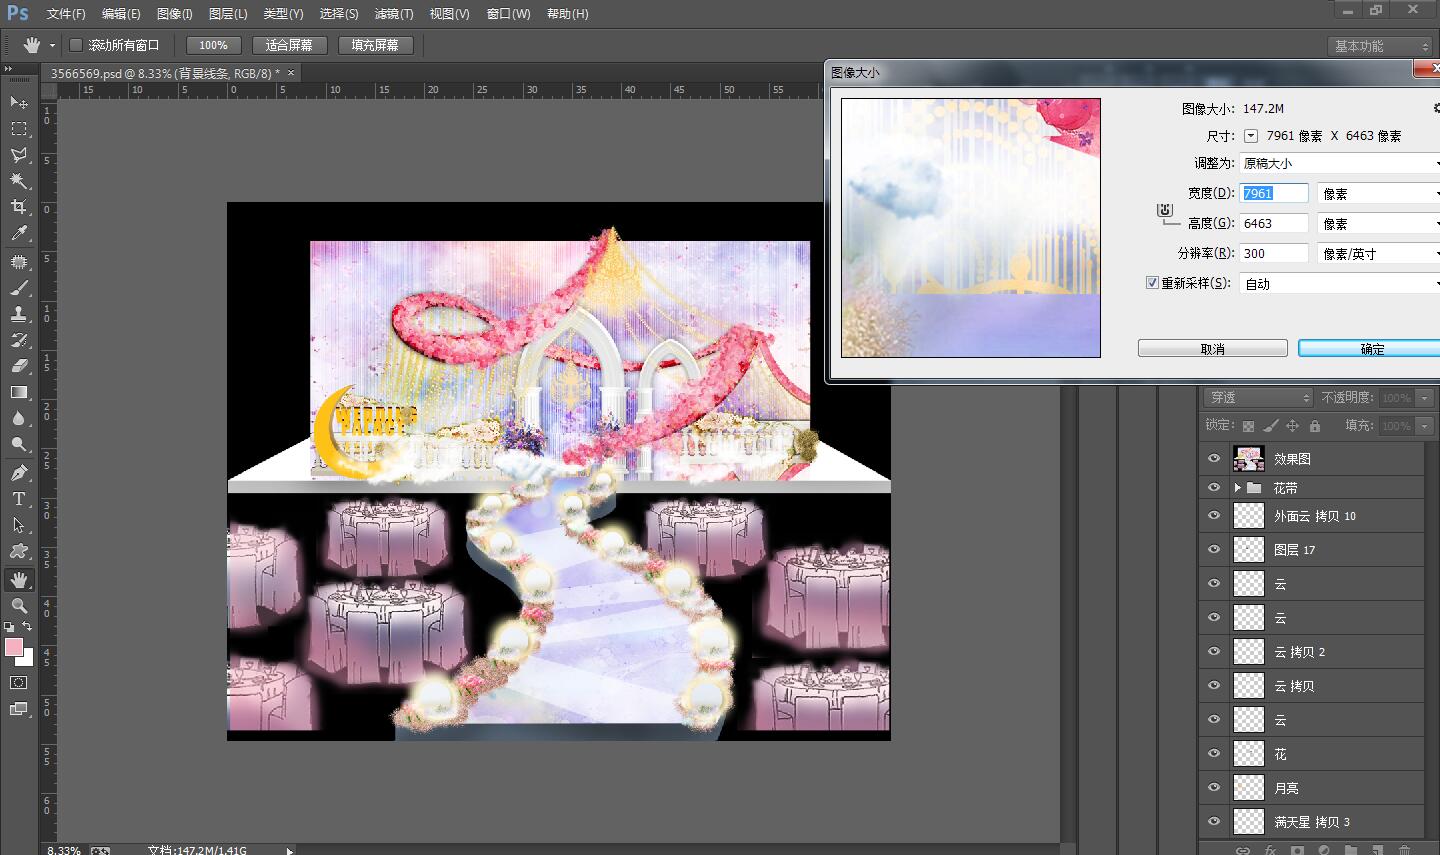Open the 滤镜(T) menu
This screenshot has width=1440, height=855.
394,14
